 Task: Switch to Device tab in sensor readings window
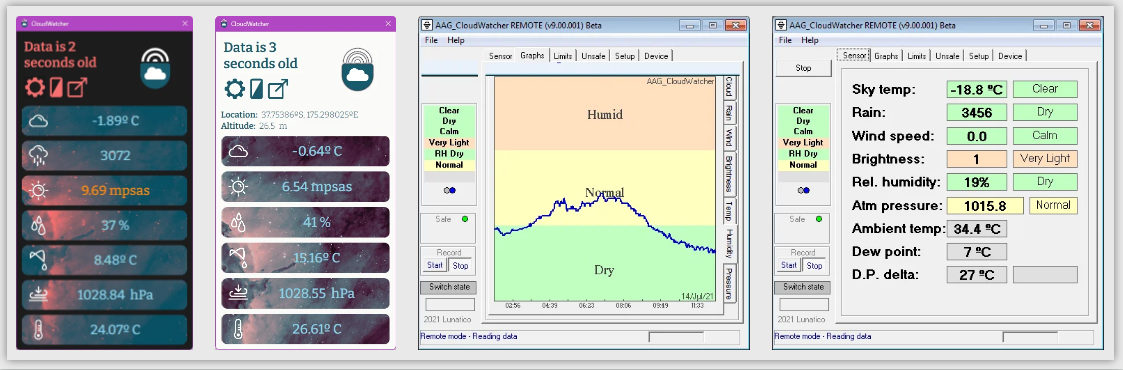tap(1010, 56)
